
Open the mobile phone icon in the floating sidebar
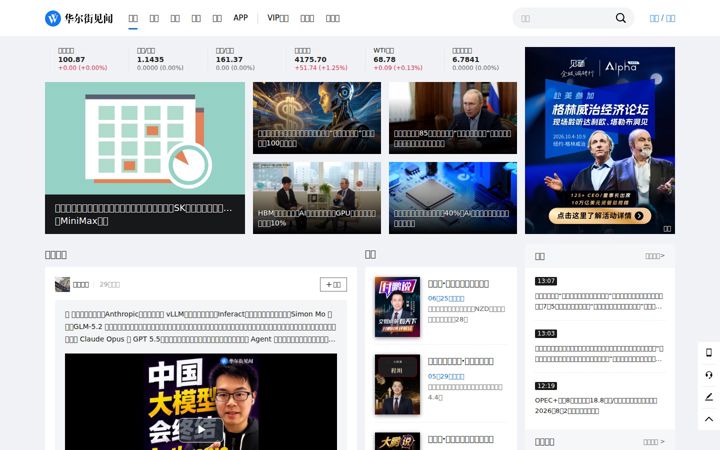coord(709,353)
